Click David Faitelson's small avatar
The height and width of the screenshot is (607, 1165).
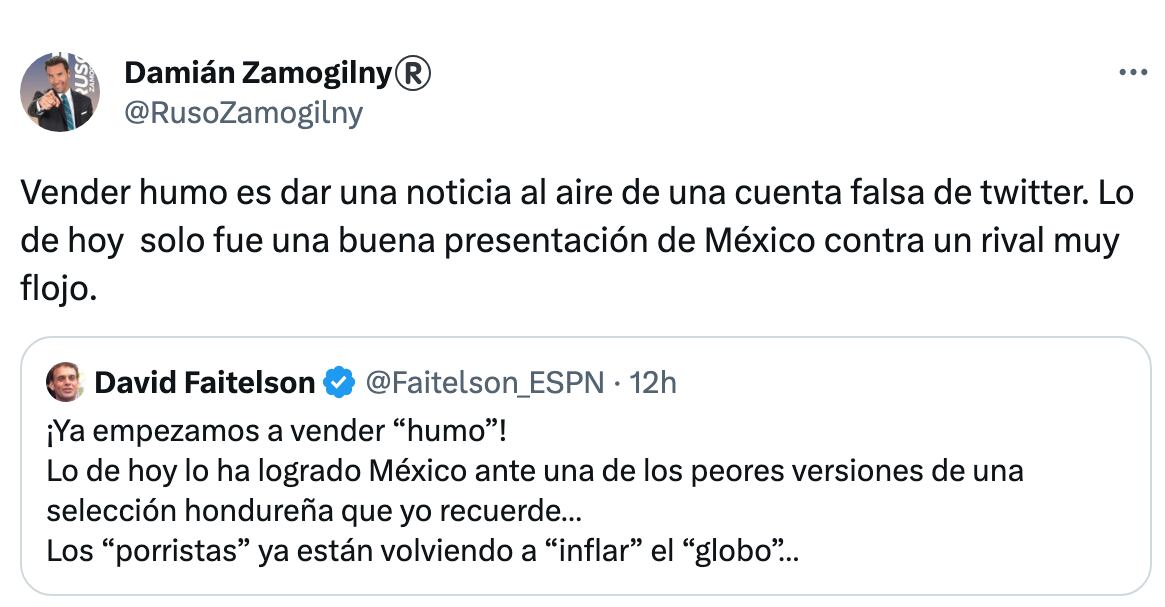pos(65,381)
